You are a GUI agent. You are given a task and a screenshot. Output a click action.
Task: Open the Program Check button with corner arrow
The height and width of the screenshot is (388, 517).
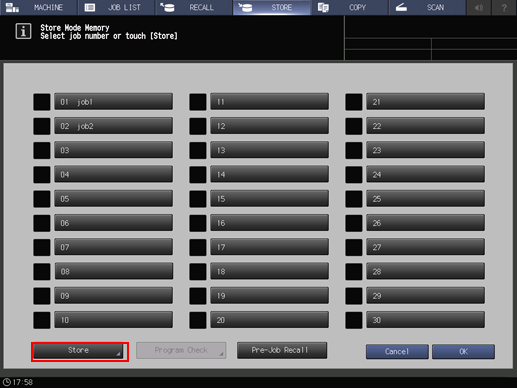coord(181,351)
